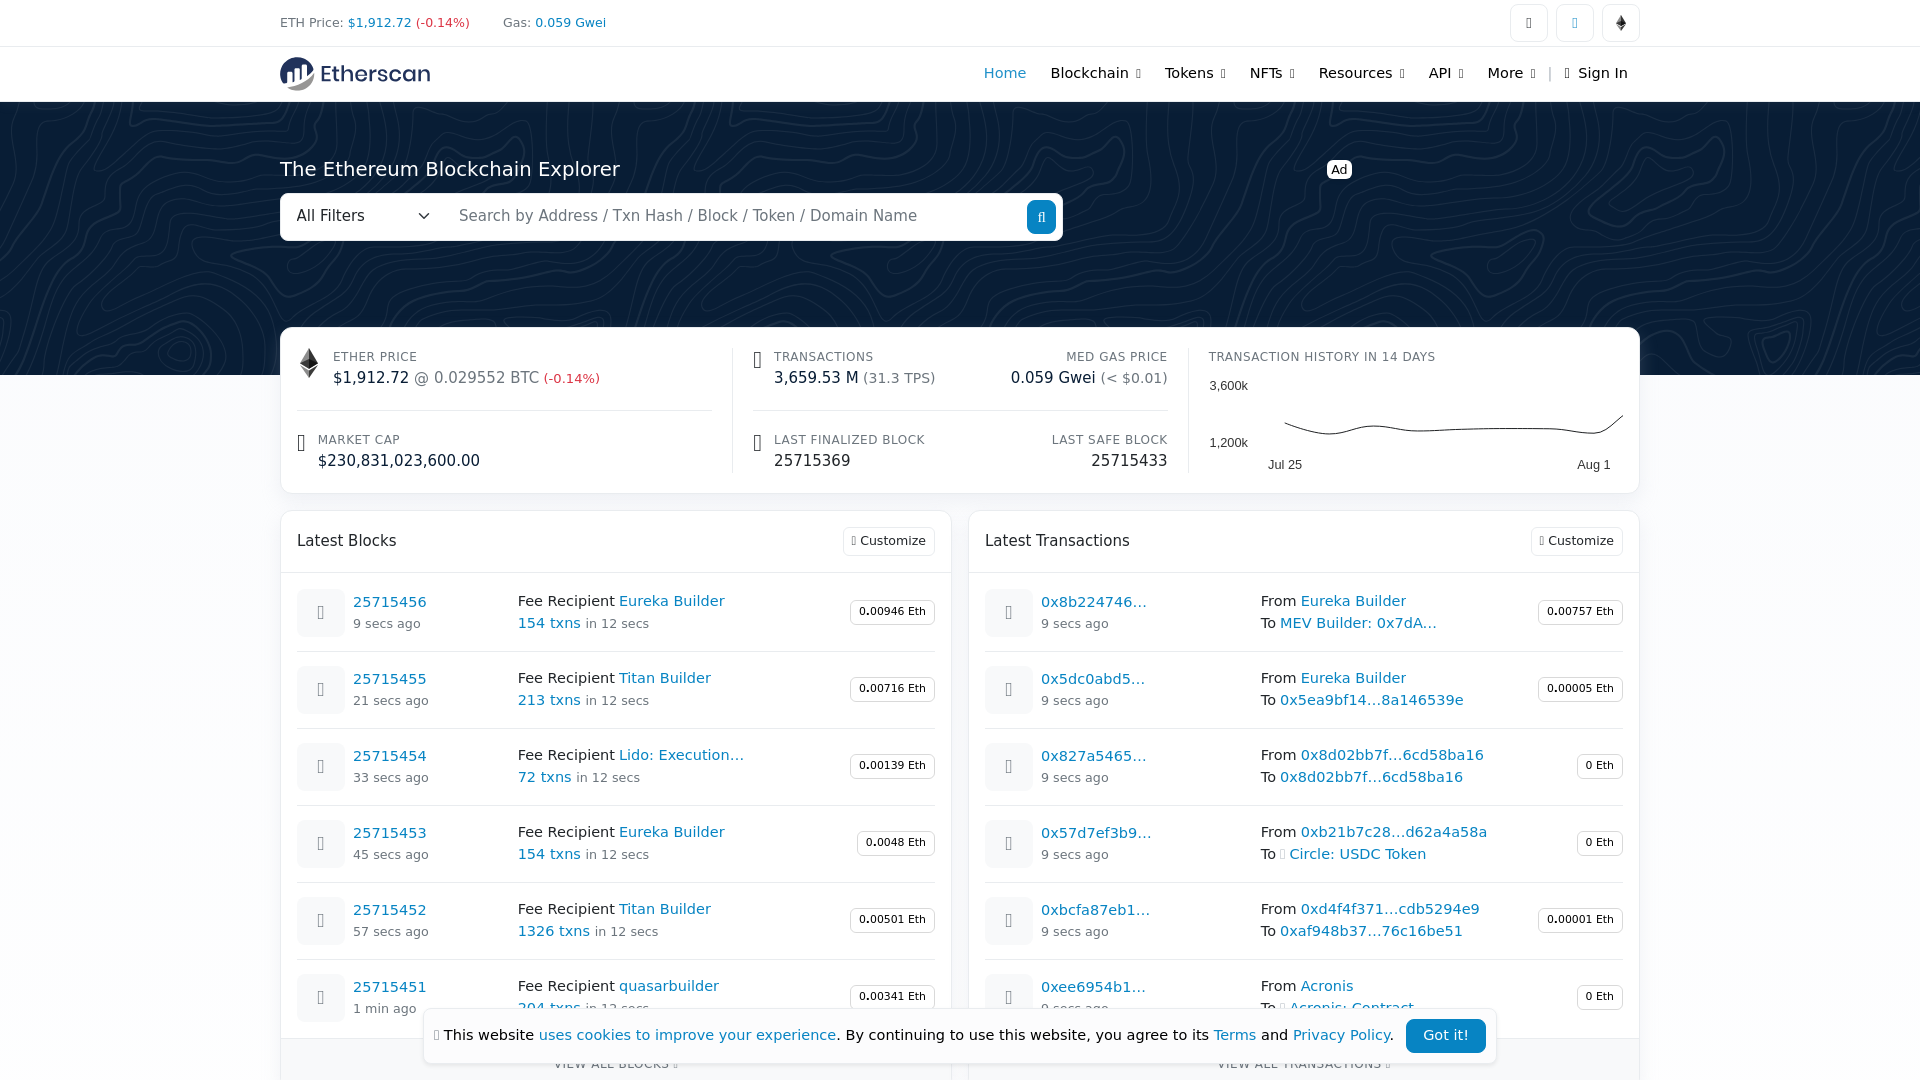Image resolution: width=1920 pixels, height=1080 pixels.
Task: Open Titan Builder for block 25715455
Action: (665, 678)
